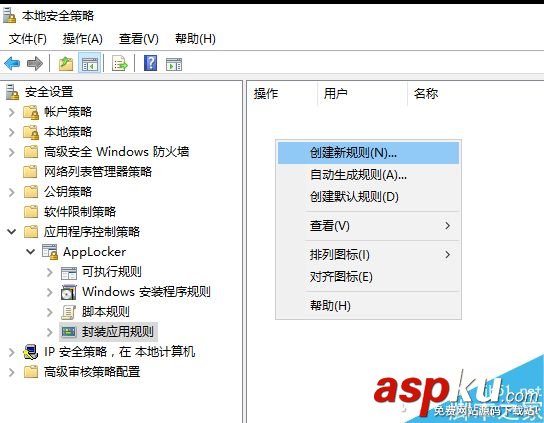The image size is (544, 423).
Task: Open the 操作(A) menu
Action: (83, 39)
